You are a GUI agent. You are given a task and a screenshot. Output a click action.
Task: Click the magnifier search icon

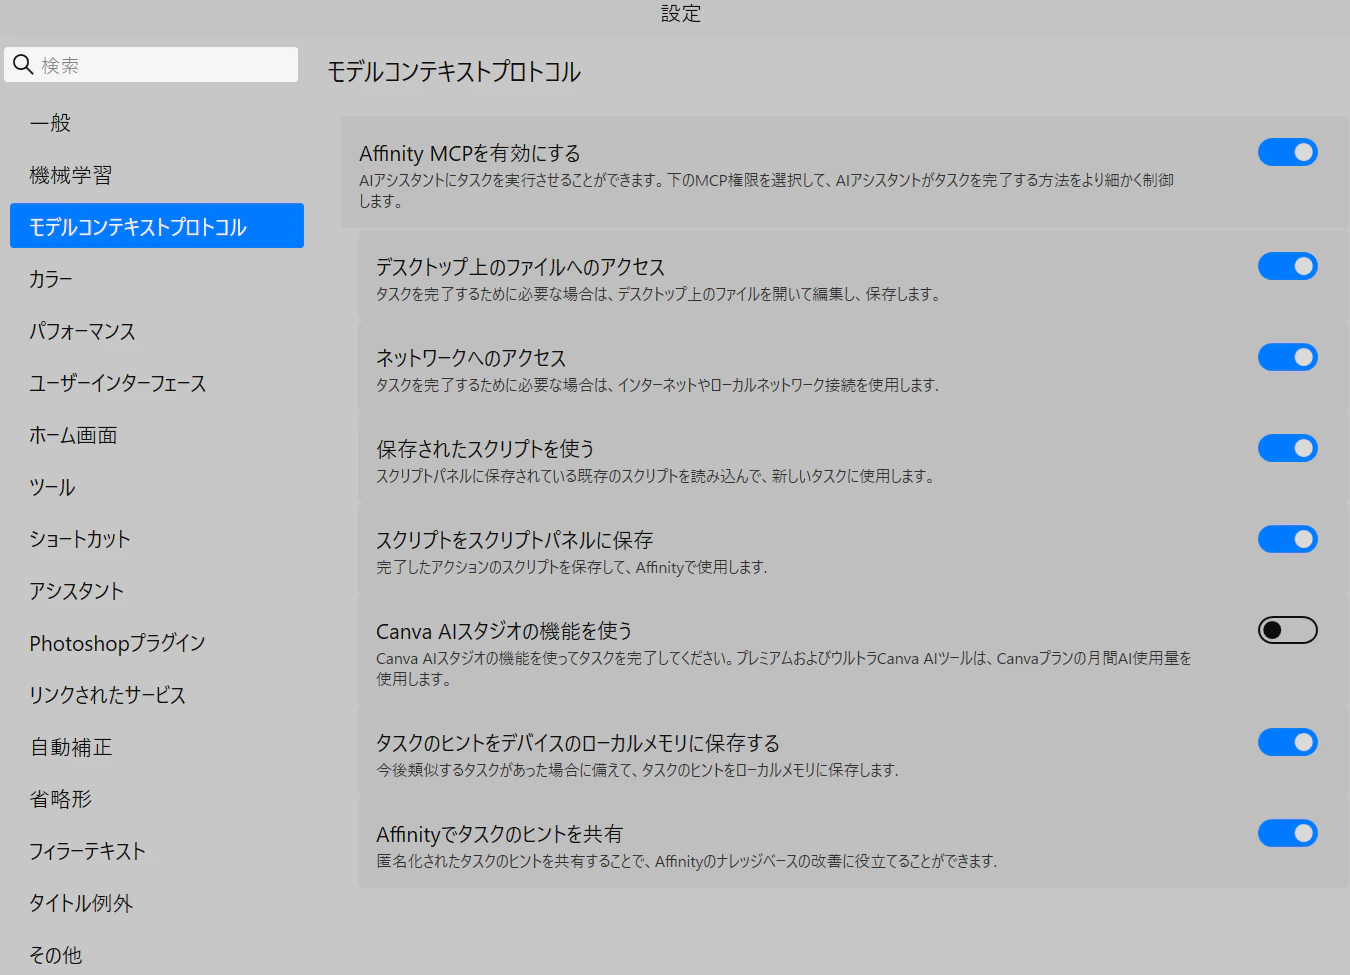pos(23,65)
